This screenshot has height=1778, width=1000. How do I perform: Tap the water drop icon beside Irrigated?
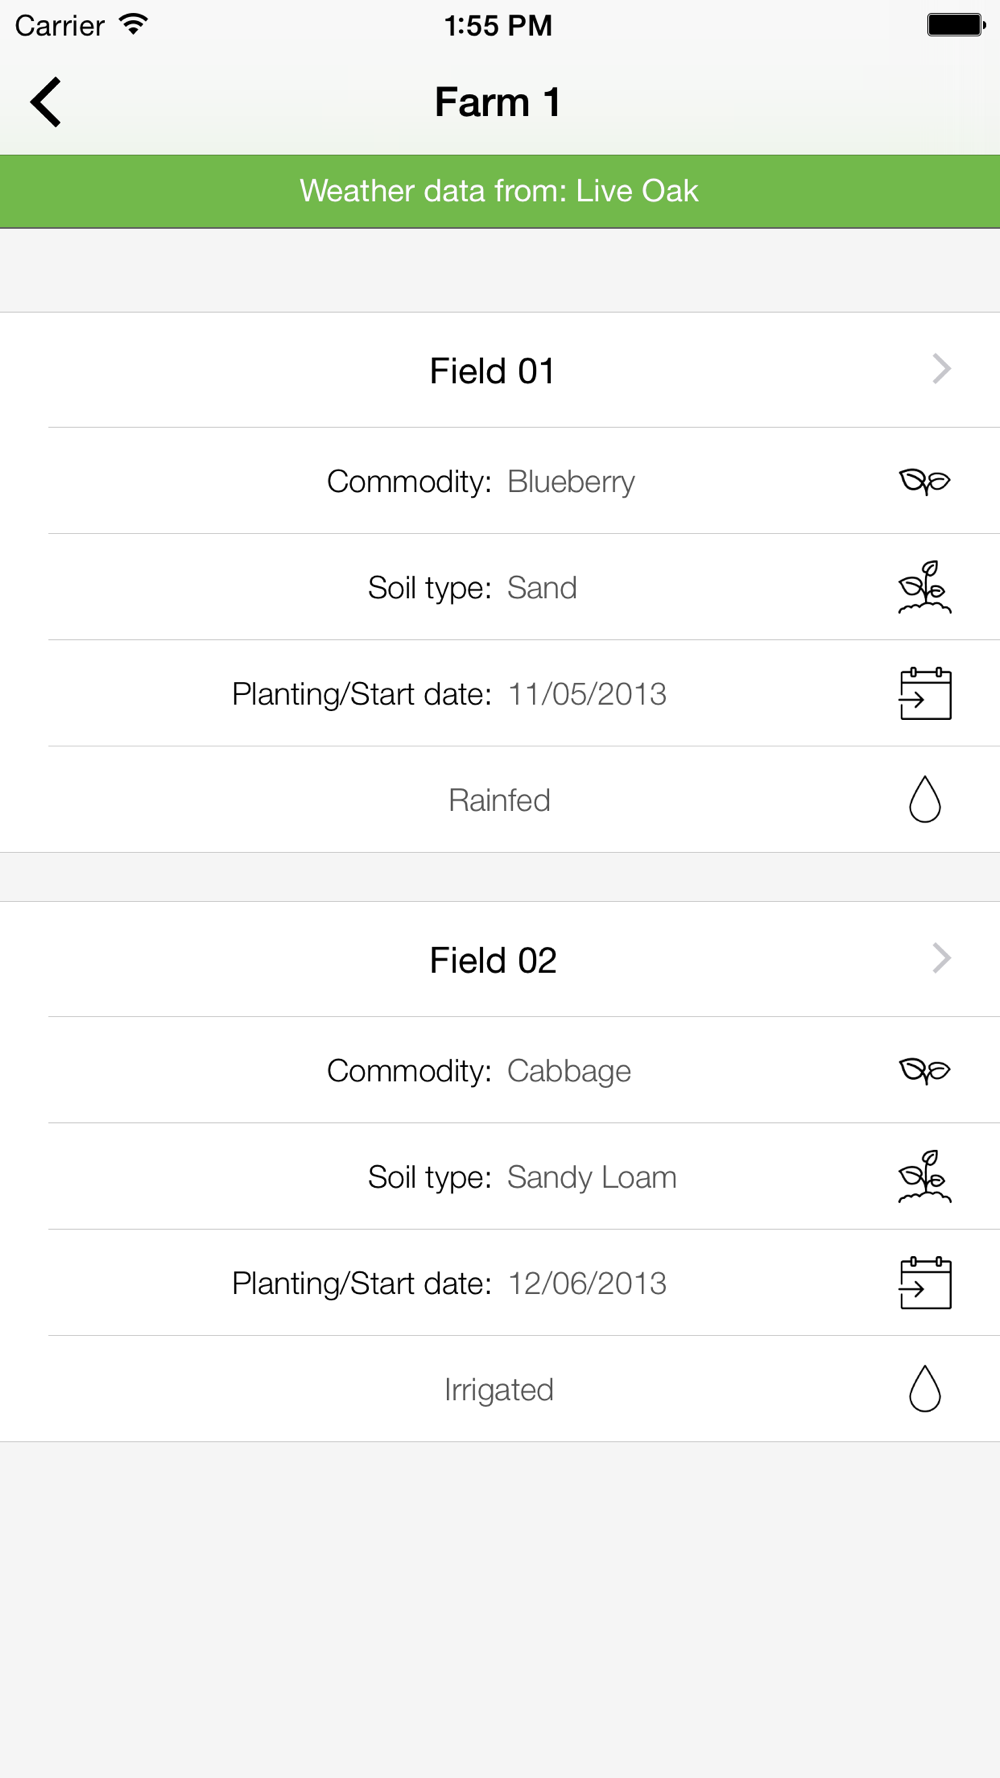(925, 1388)
